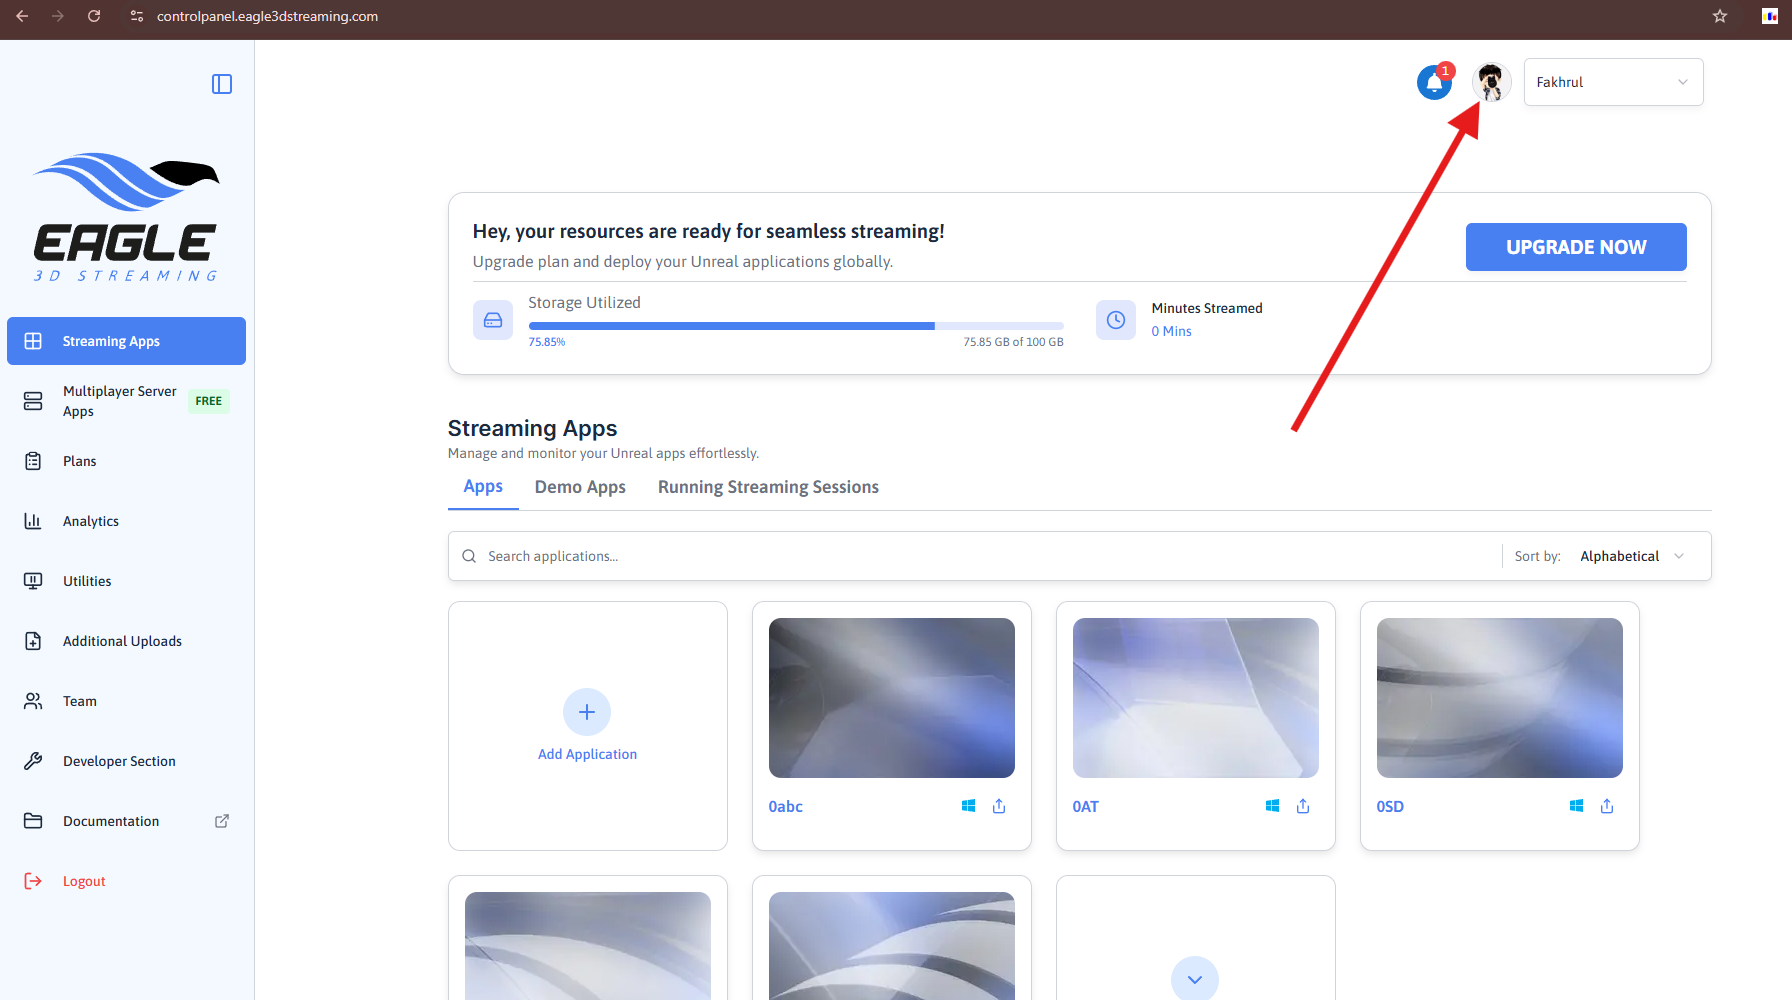
Task: Click the Documentation external link icon
Action: pos(222,821)
